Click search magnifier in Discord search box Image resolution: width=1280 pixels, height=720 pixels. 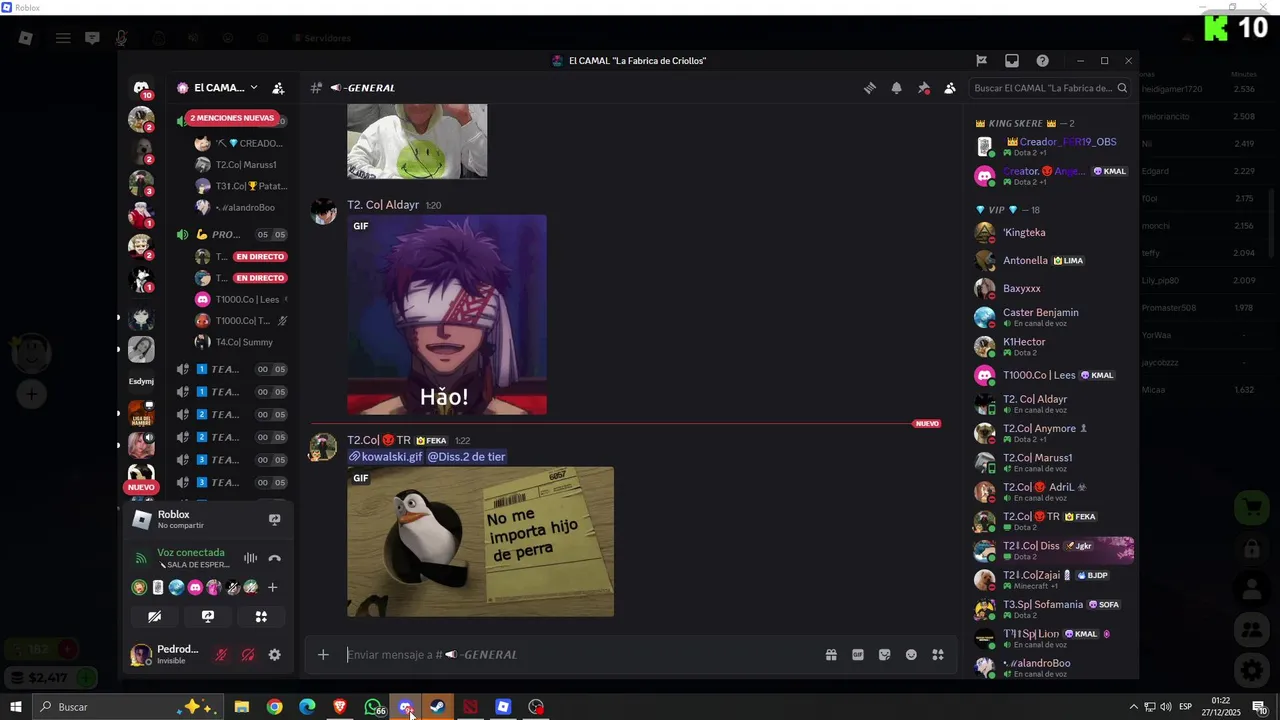pos(1122,88)
